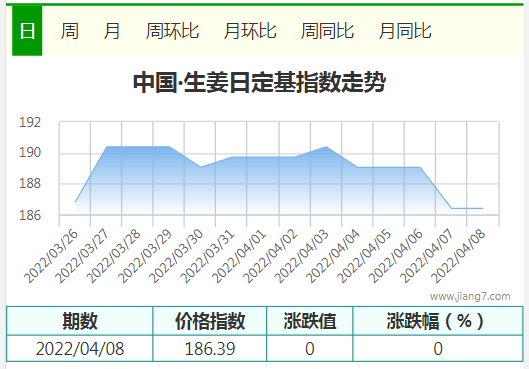The height and width of the screenshot is (369, 529).
Task: Click the 190 y-axis label
Action: point(30,152)
